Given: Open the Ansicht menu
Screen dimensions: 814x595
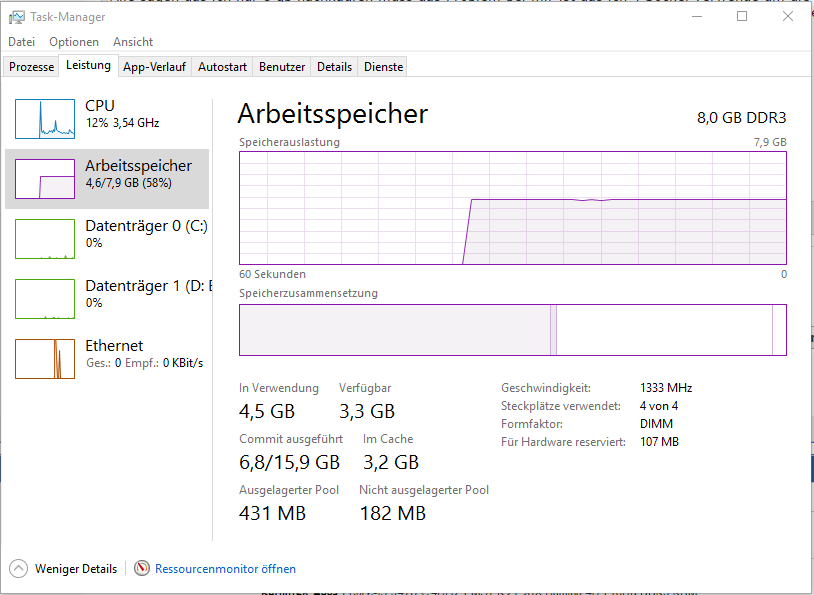Looking at the screenshot, I should click(x=133, y=42).
